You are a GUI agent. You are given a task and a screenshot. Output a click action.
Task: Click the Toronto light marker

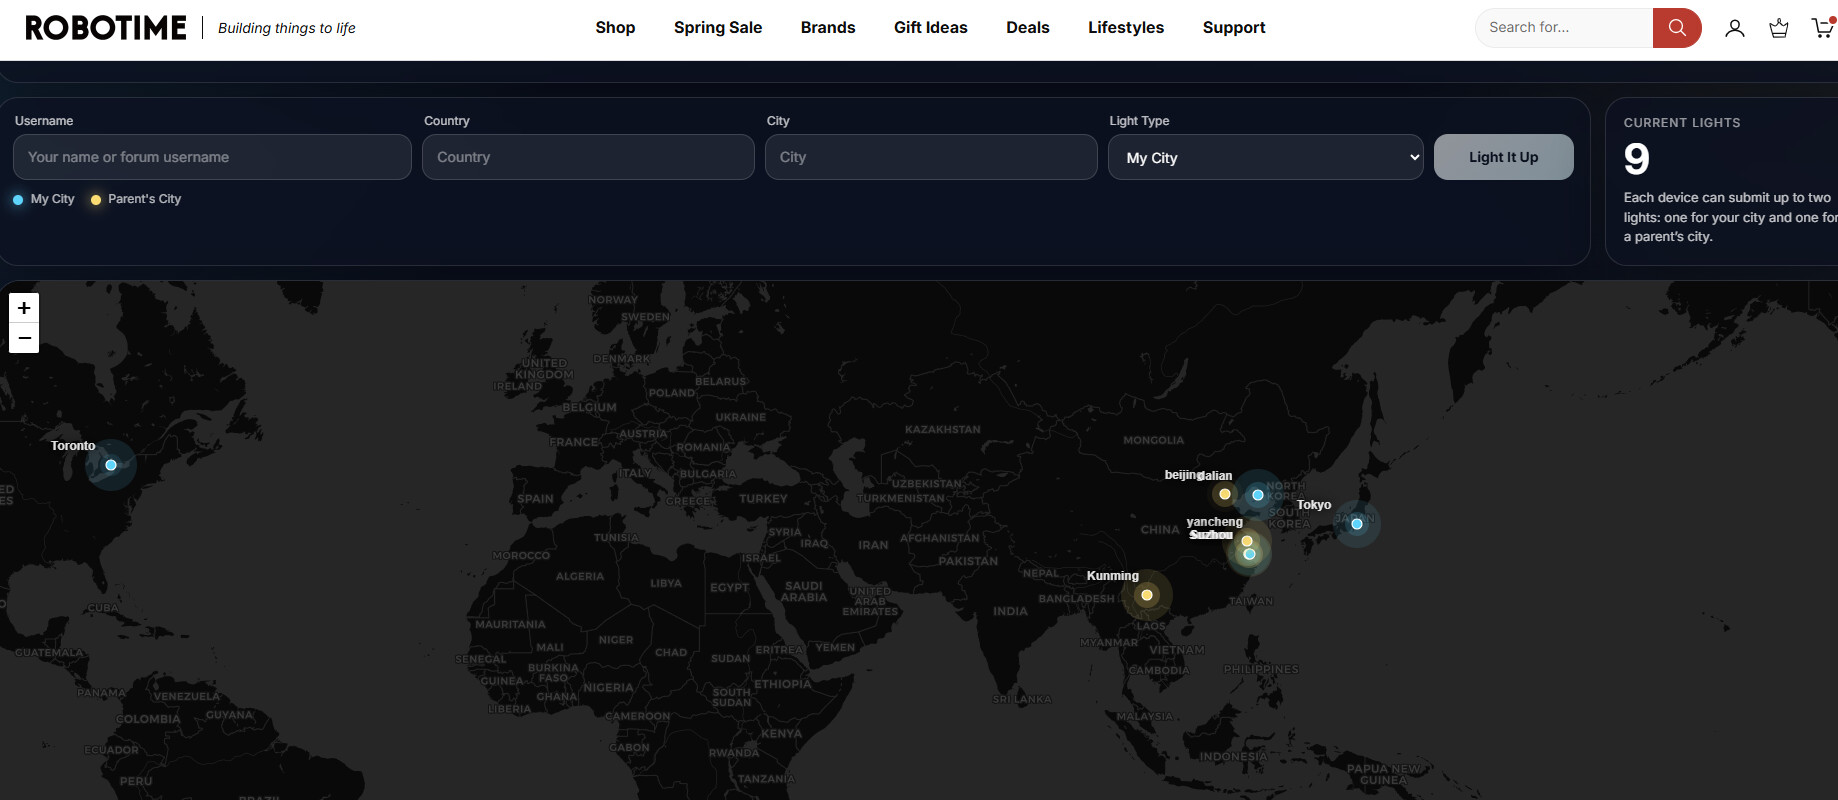(111, 465)
